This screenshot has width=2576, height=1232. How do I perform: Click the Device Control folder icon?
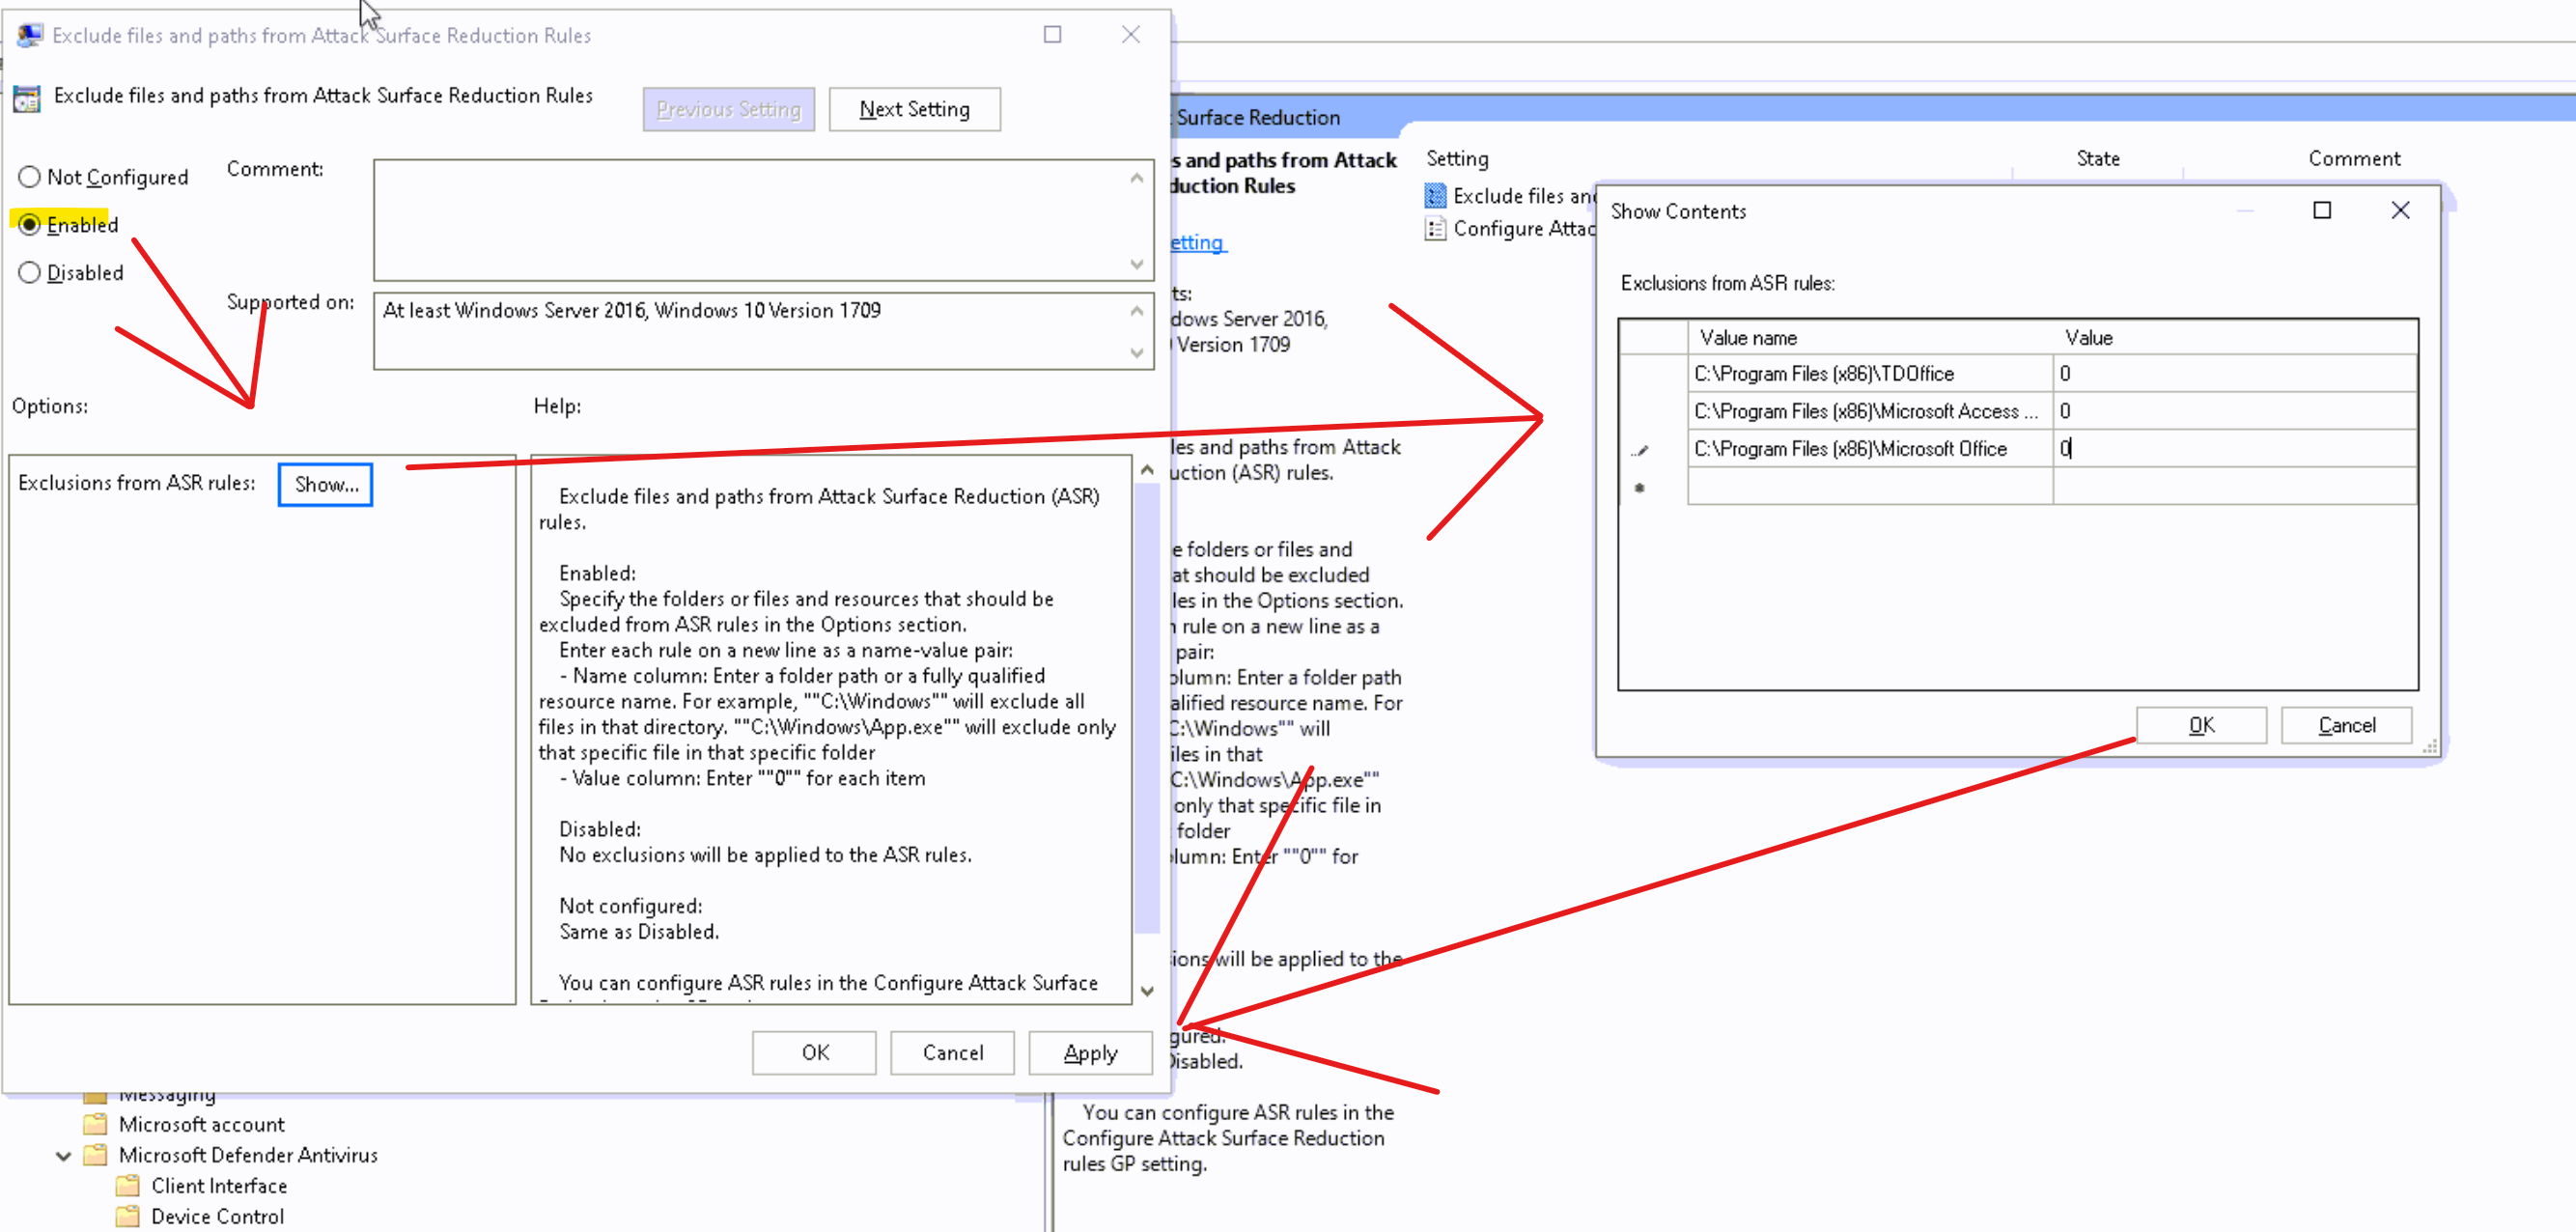point(128,1217)
